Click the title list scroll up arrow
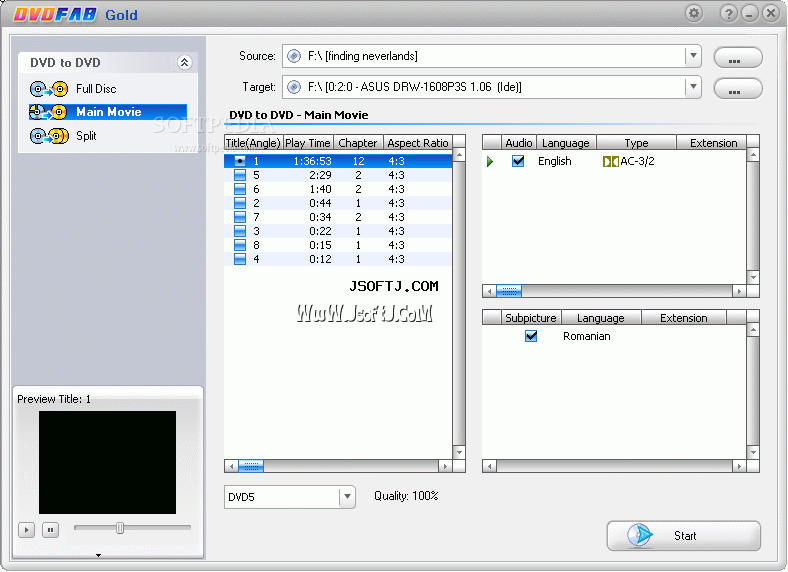 click(459, 155)
